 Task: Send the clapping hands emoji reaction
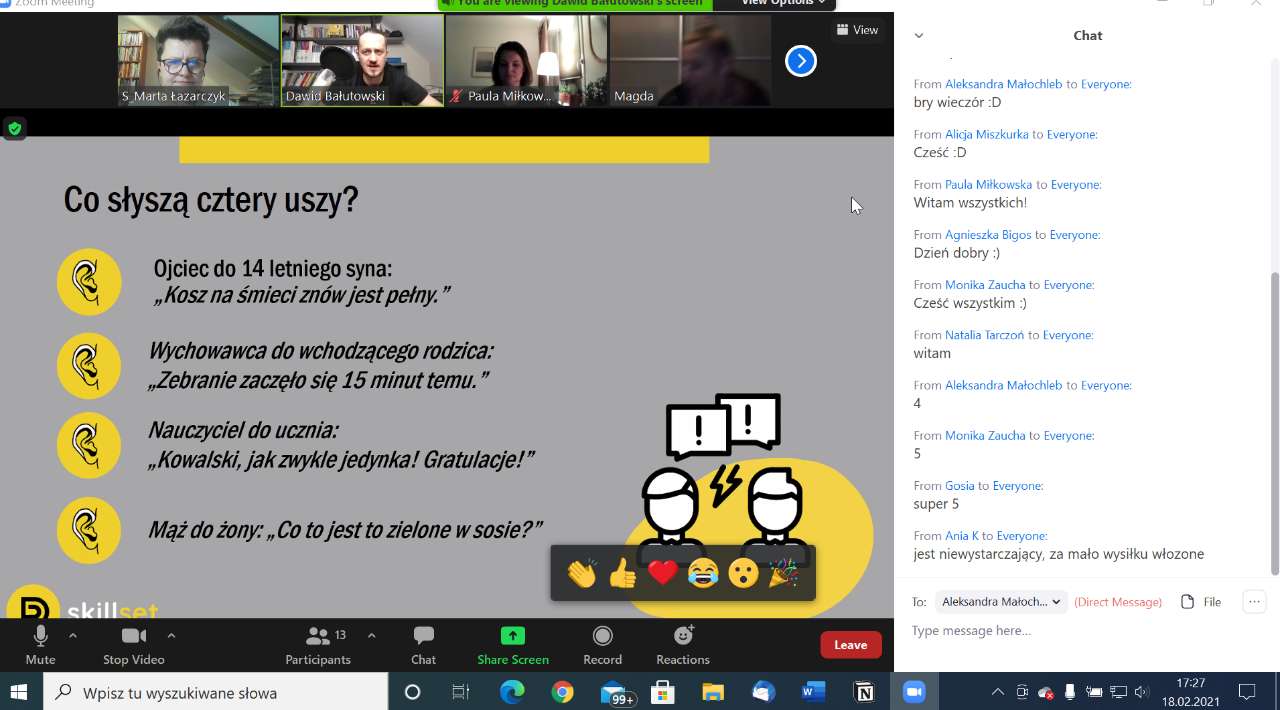(x=581, y=574)
